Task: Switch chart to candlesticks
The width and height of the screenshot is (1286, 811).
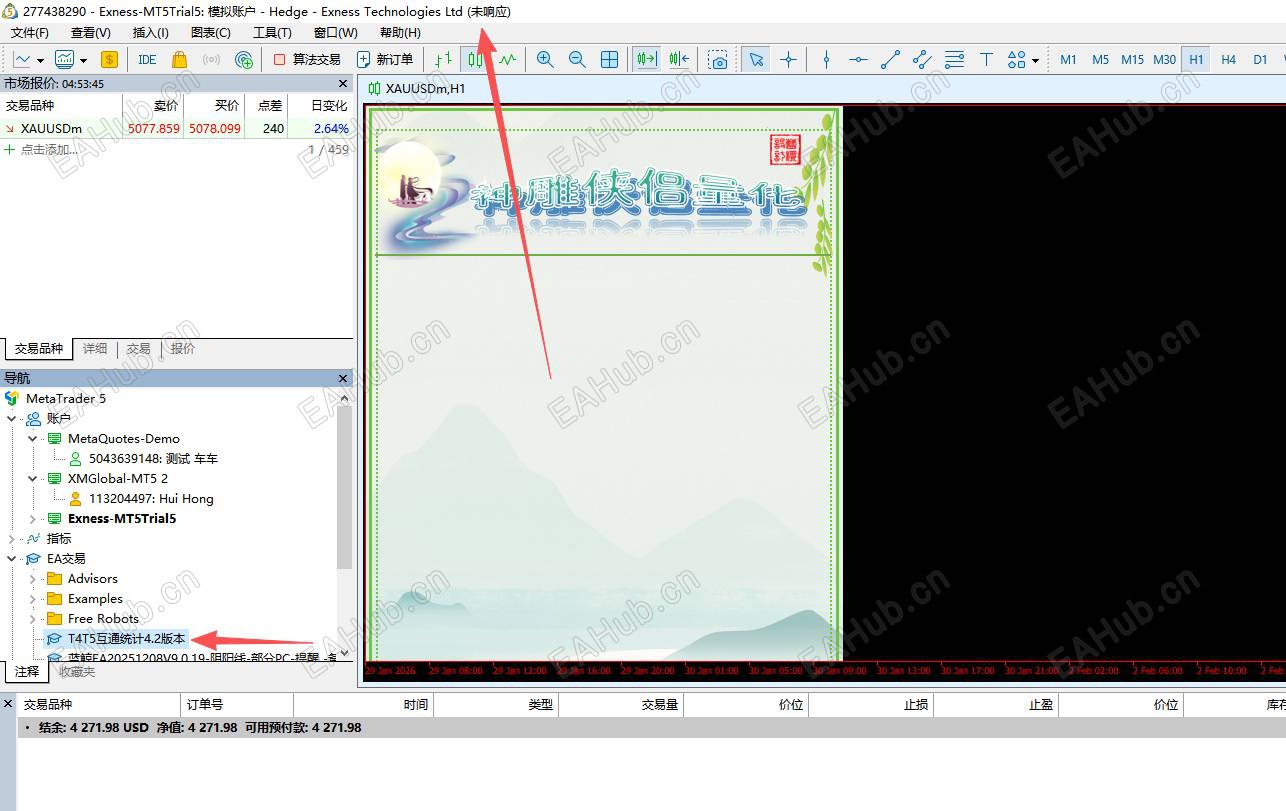Action: 475,59
